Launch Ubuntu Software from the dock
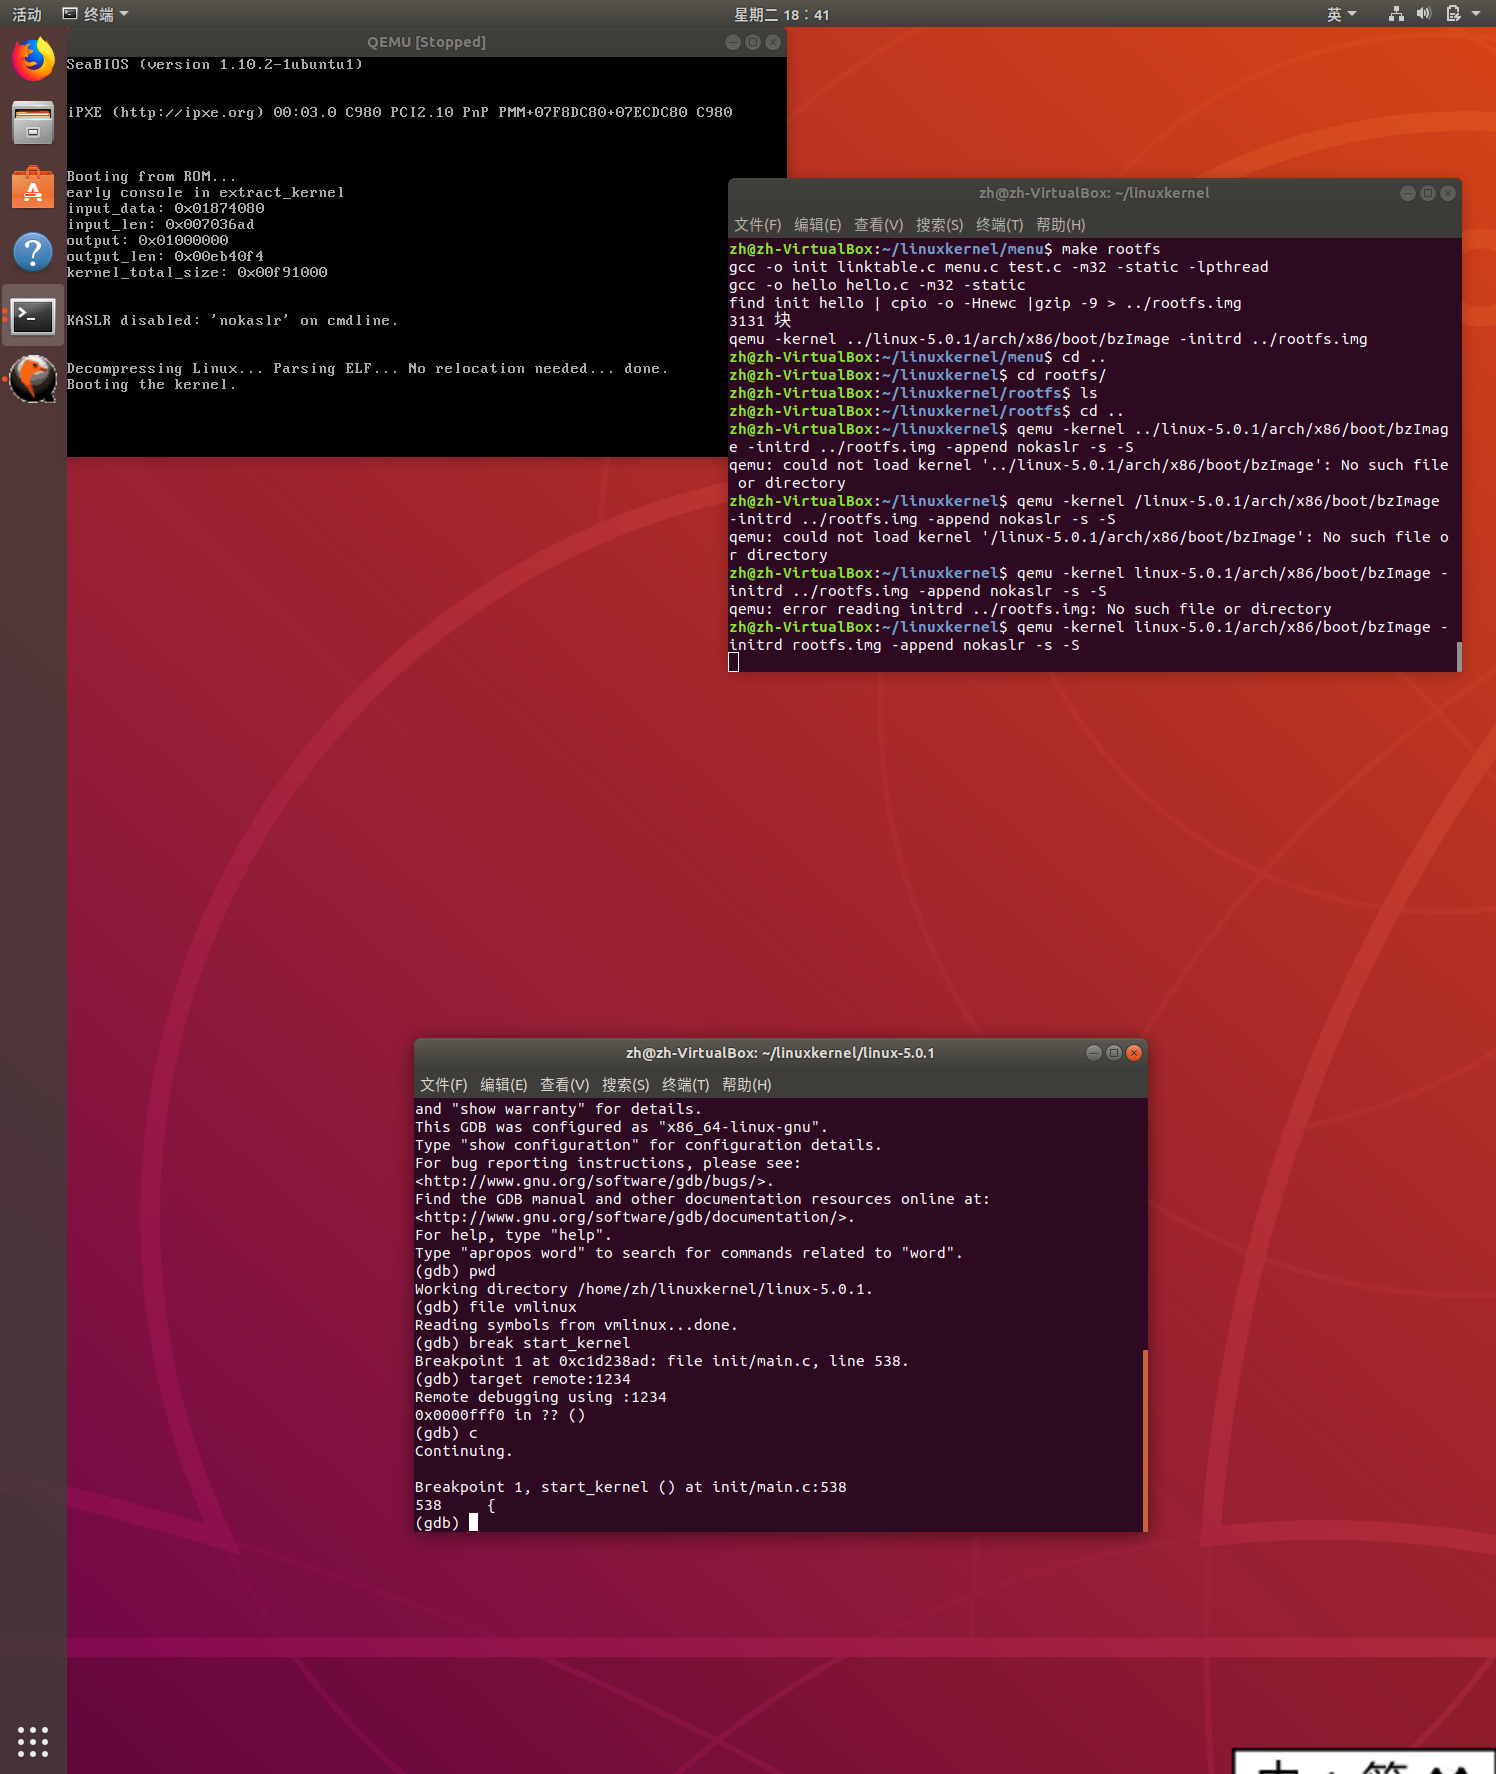The image size is (1496, 1774). (33, 187)
